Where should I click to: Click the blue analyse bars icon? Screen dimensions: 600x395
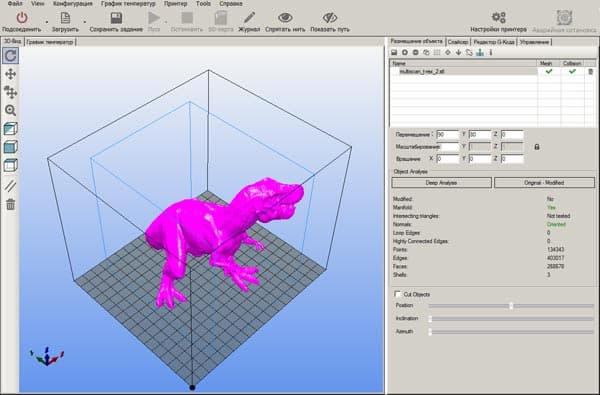tap(480, 52)
